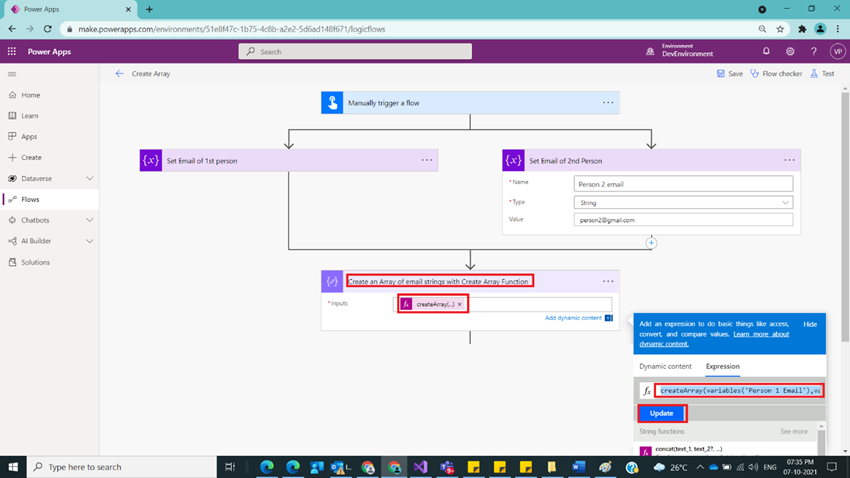Expand the Chatbots section chevron
The height and width of the screenshot is (478, 850).
pyautogui.click(x=89, y=220)
